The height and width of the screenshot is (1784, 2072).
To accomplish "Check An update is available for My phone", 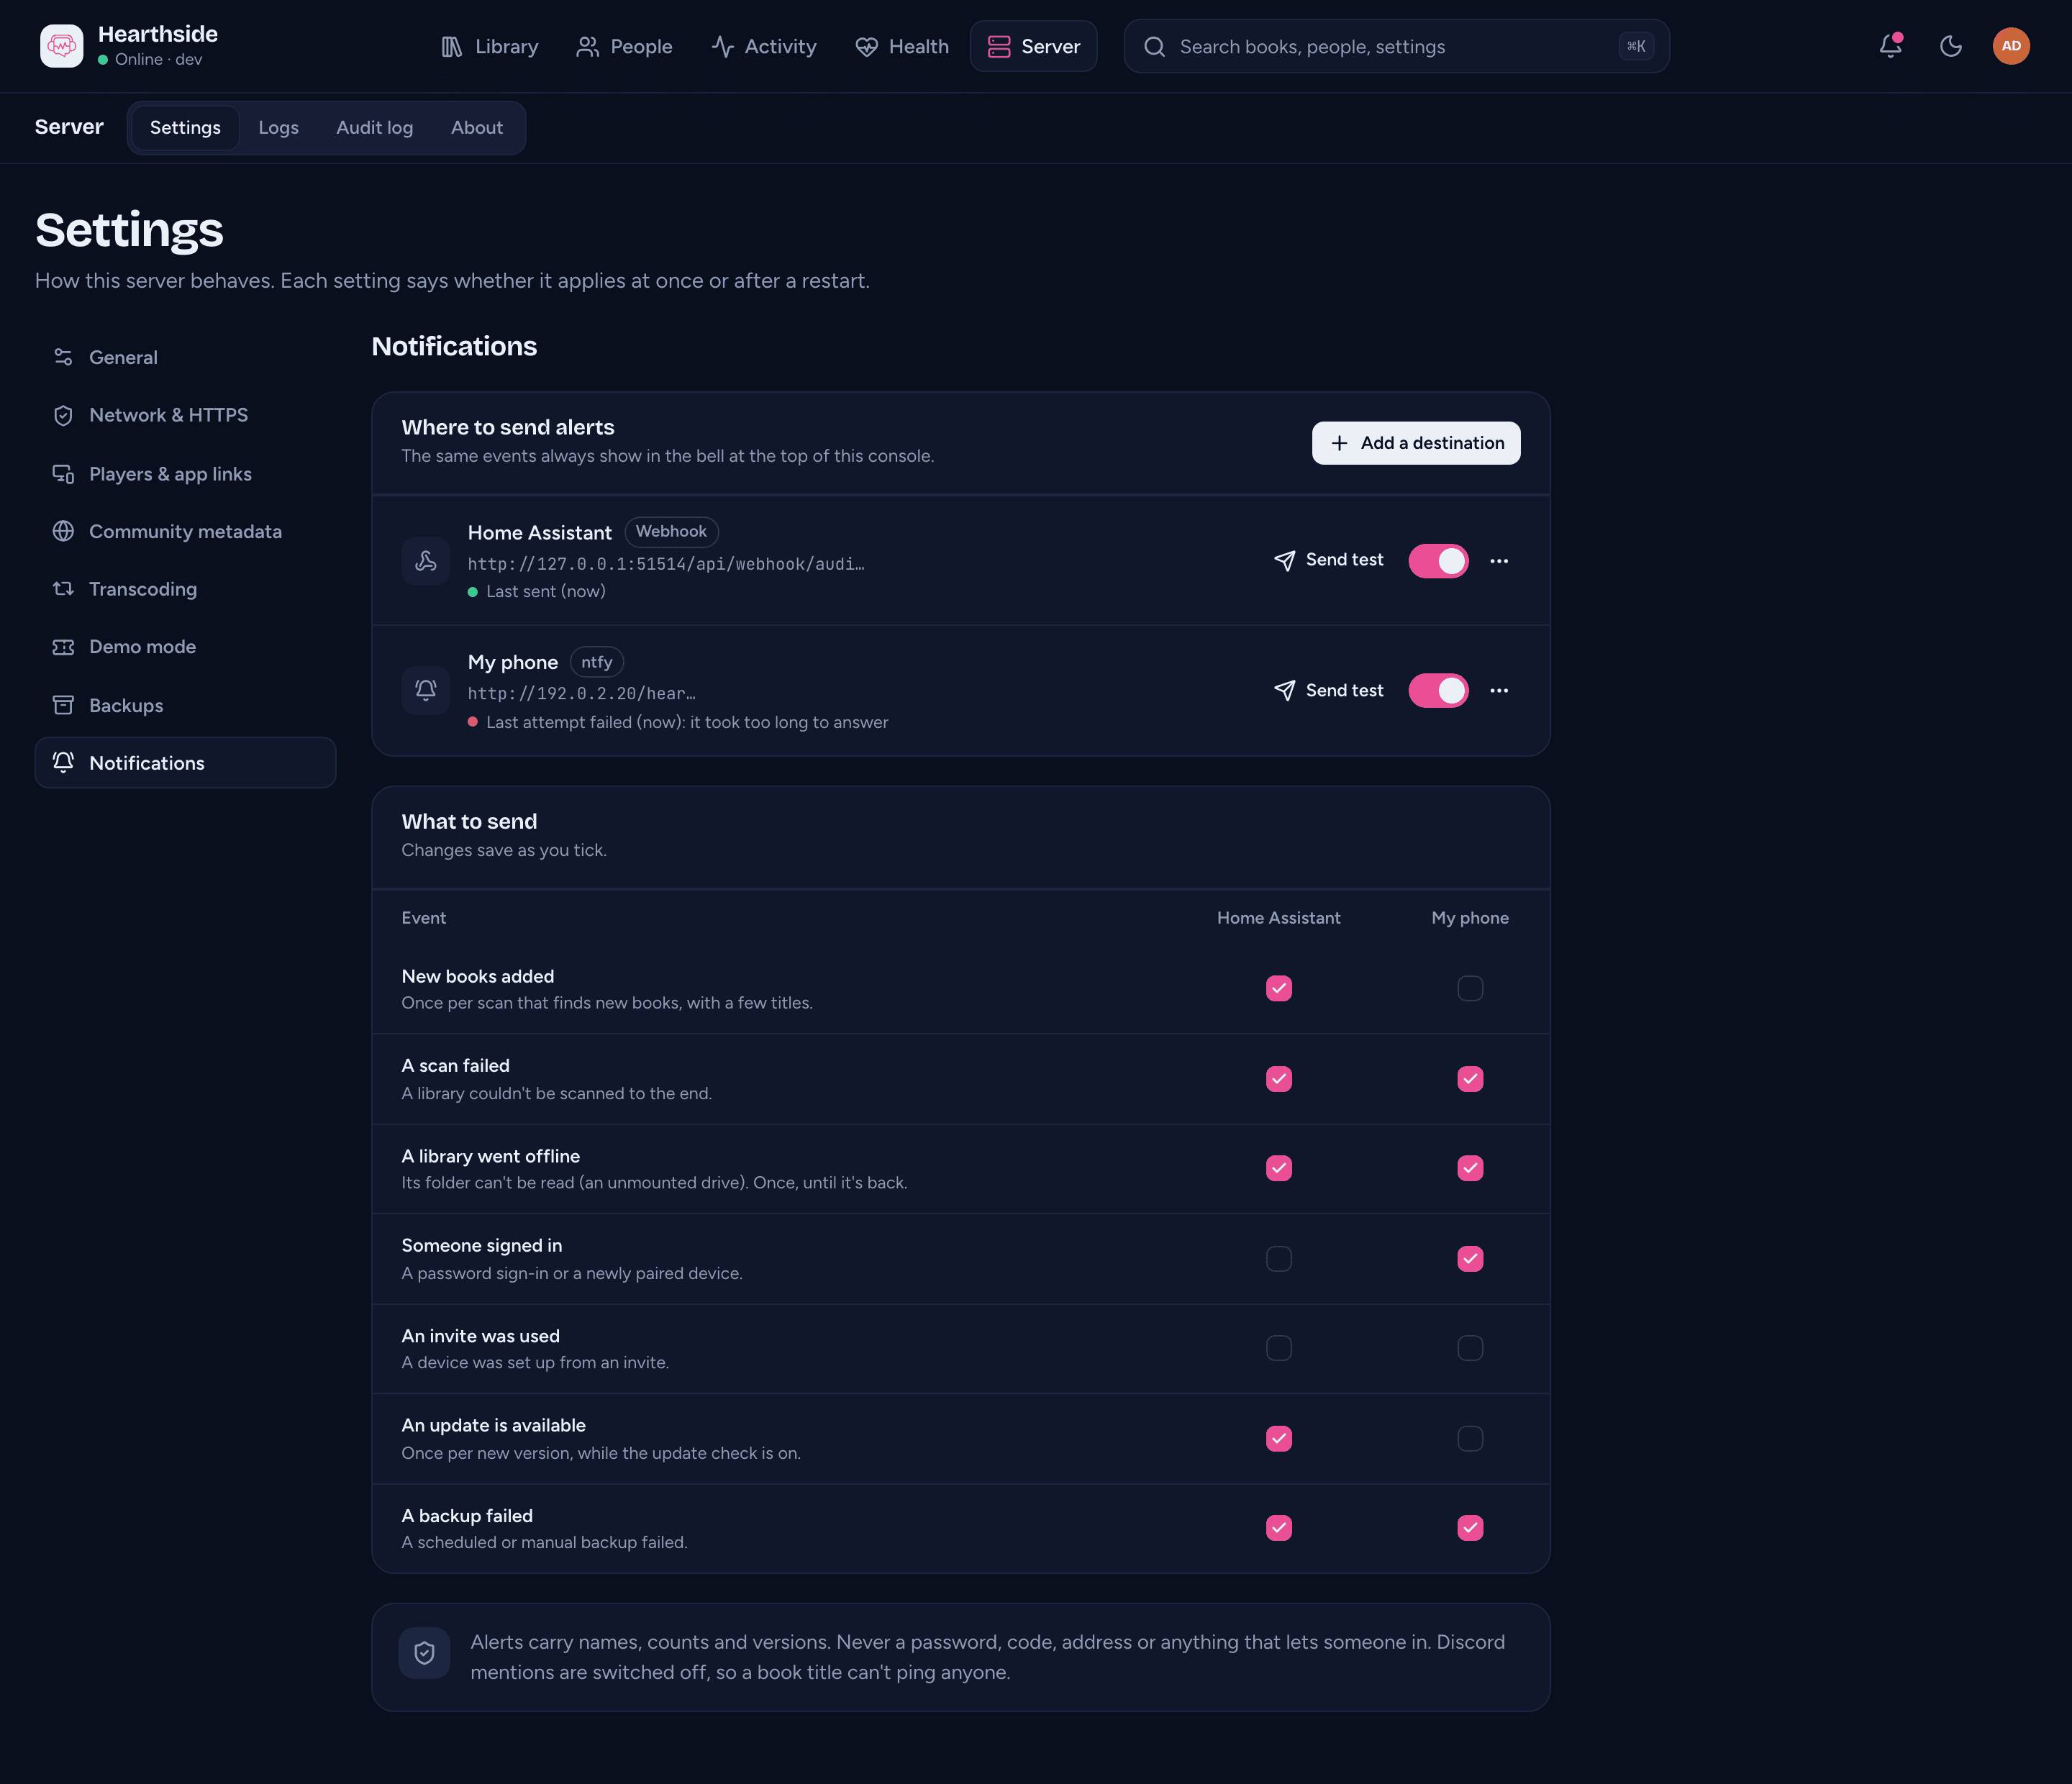I will tap(1470, 1438).
